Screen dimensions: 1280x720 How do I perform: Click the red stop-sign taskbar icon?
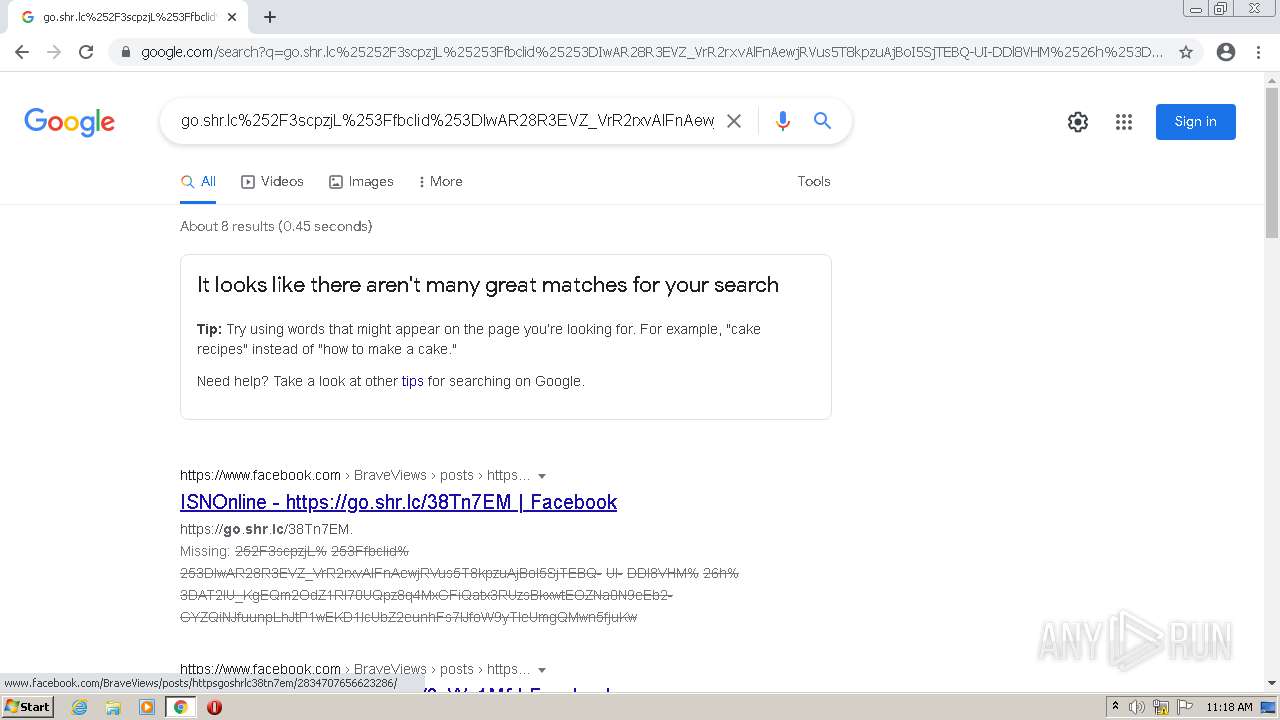pos(214,707)
